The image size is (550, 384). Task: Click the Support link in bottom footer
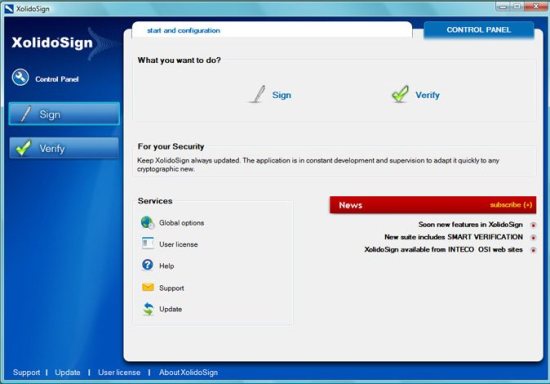coord(26,372)
